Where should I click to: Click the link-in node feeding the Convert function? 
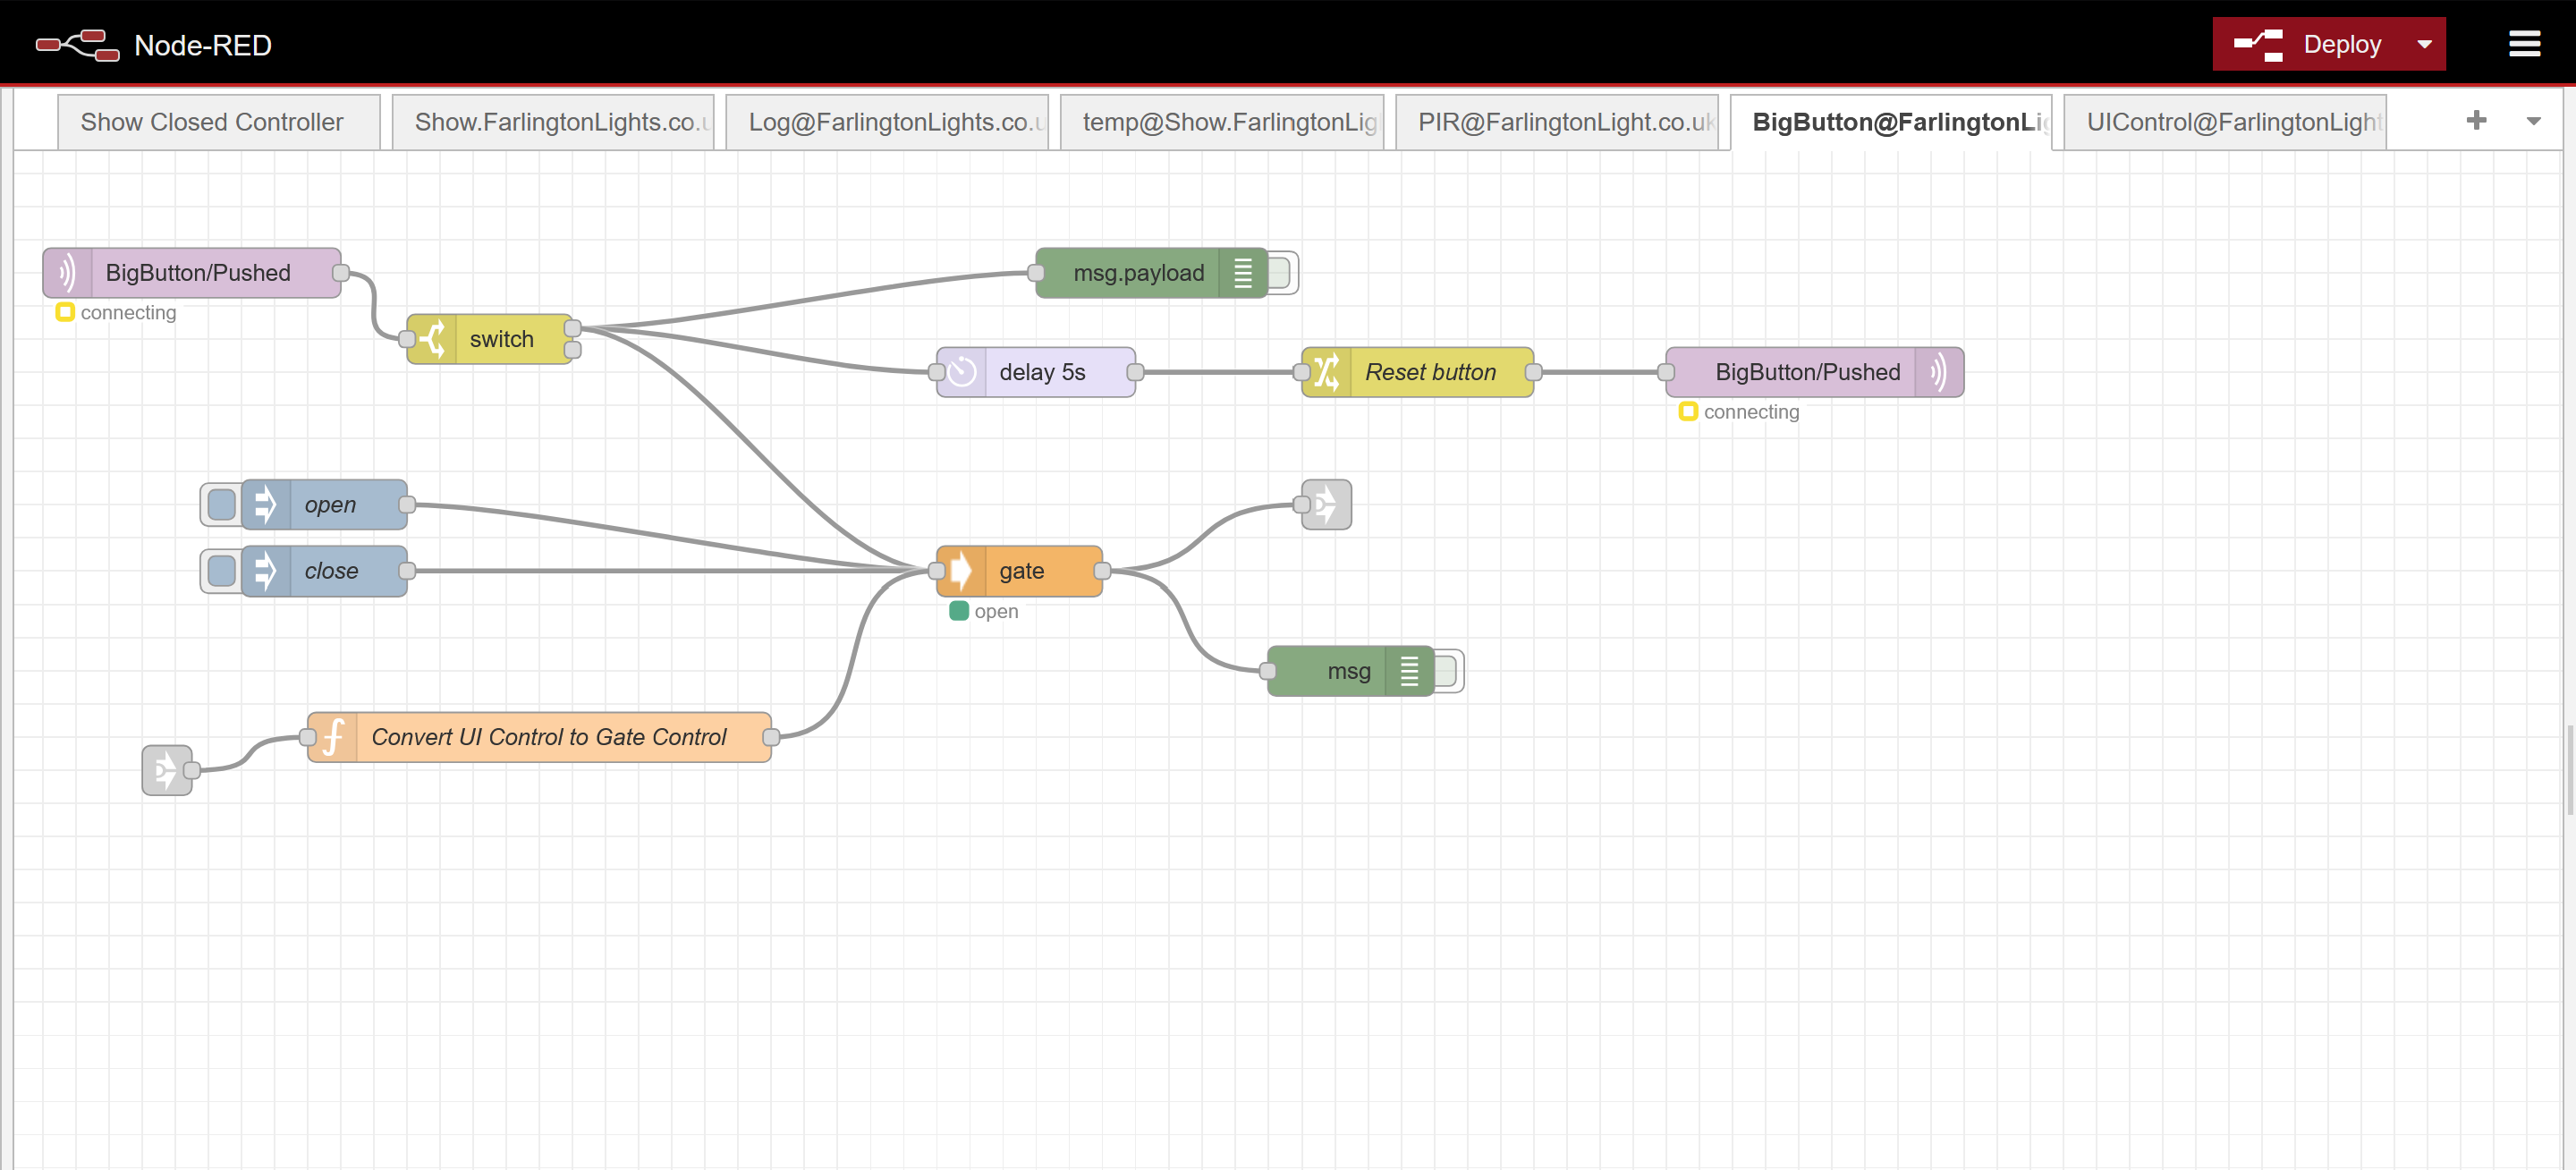click(167, 770)
